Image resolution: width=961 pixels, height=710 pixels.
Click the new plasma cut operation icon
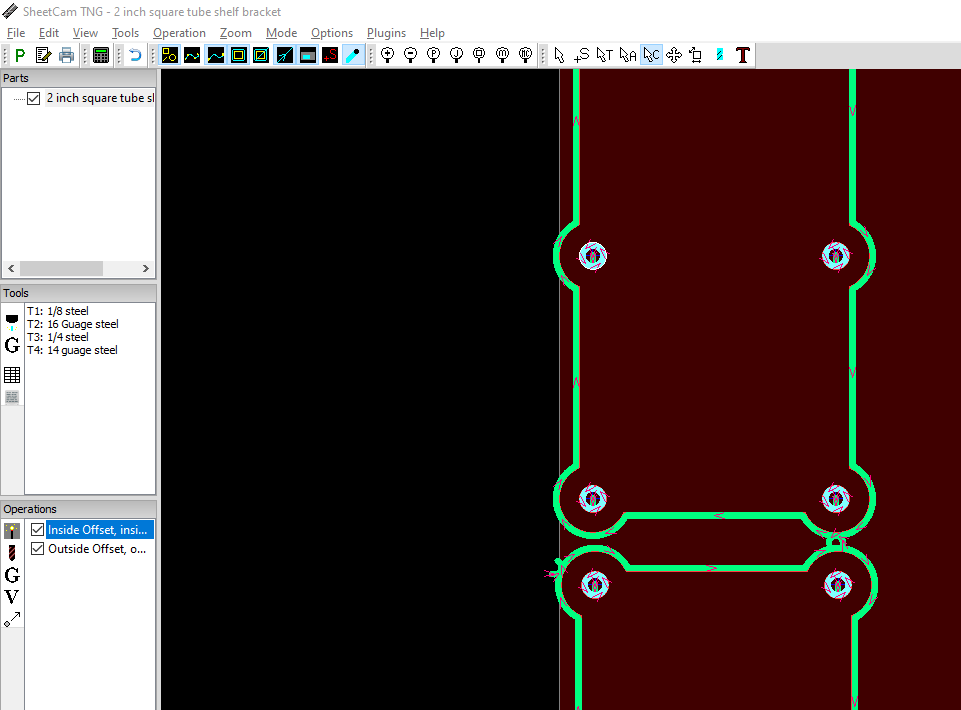pyautogui.click(x=12, y=531)
